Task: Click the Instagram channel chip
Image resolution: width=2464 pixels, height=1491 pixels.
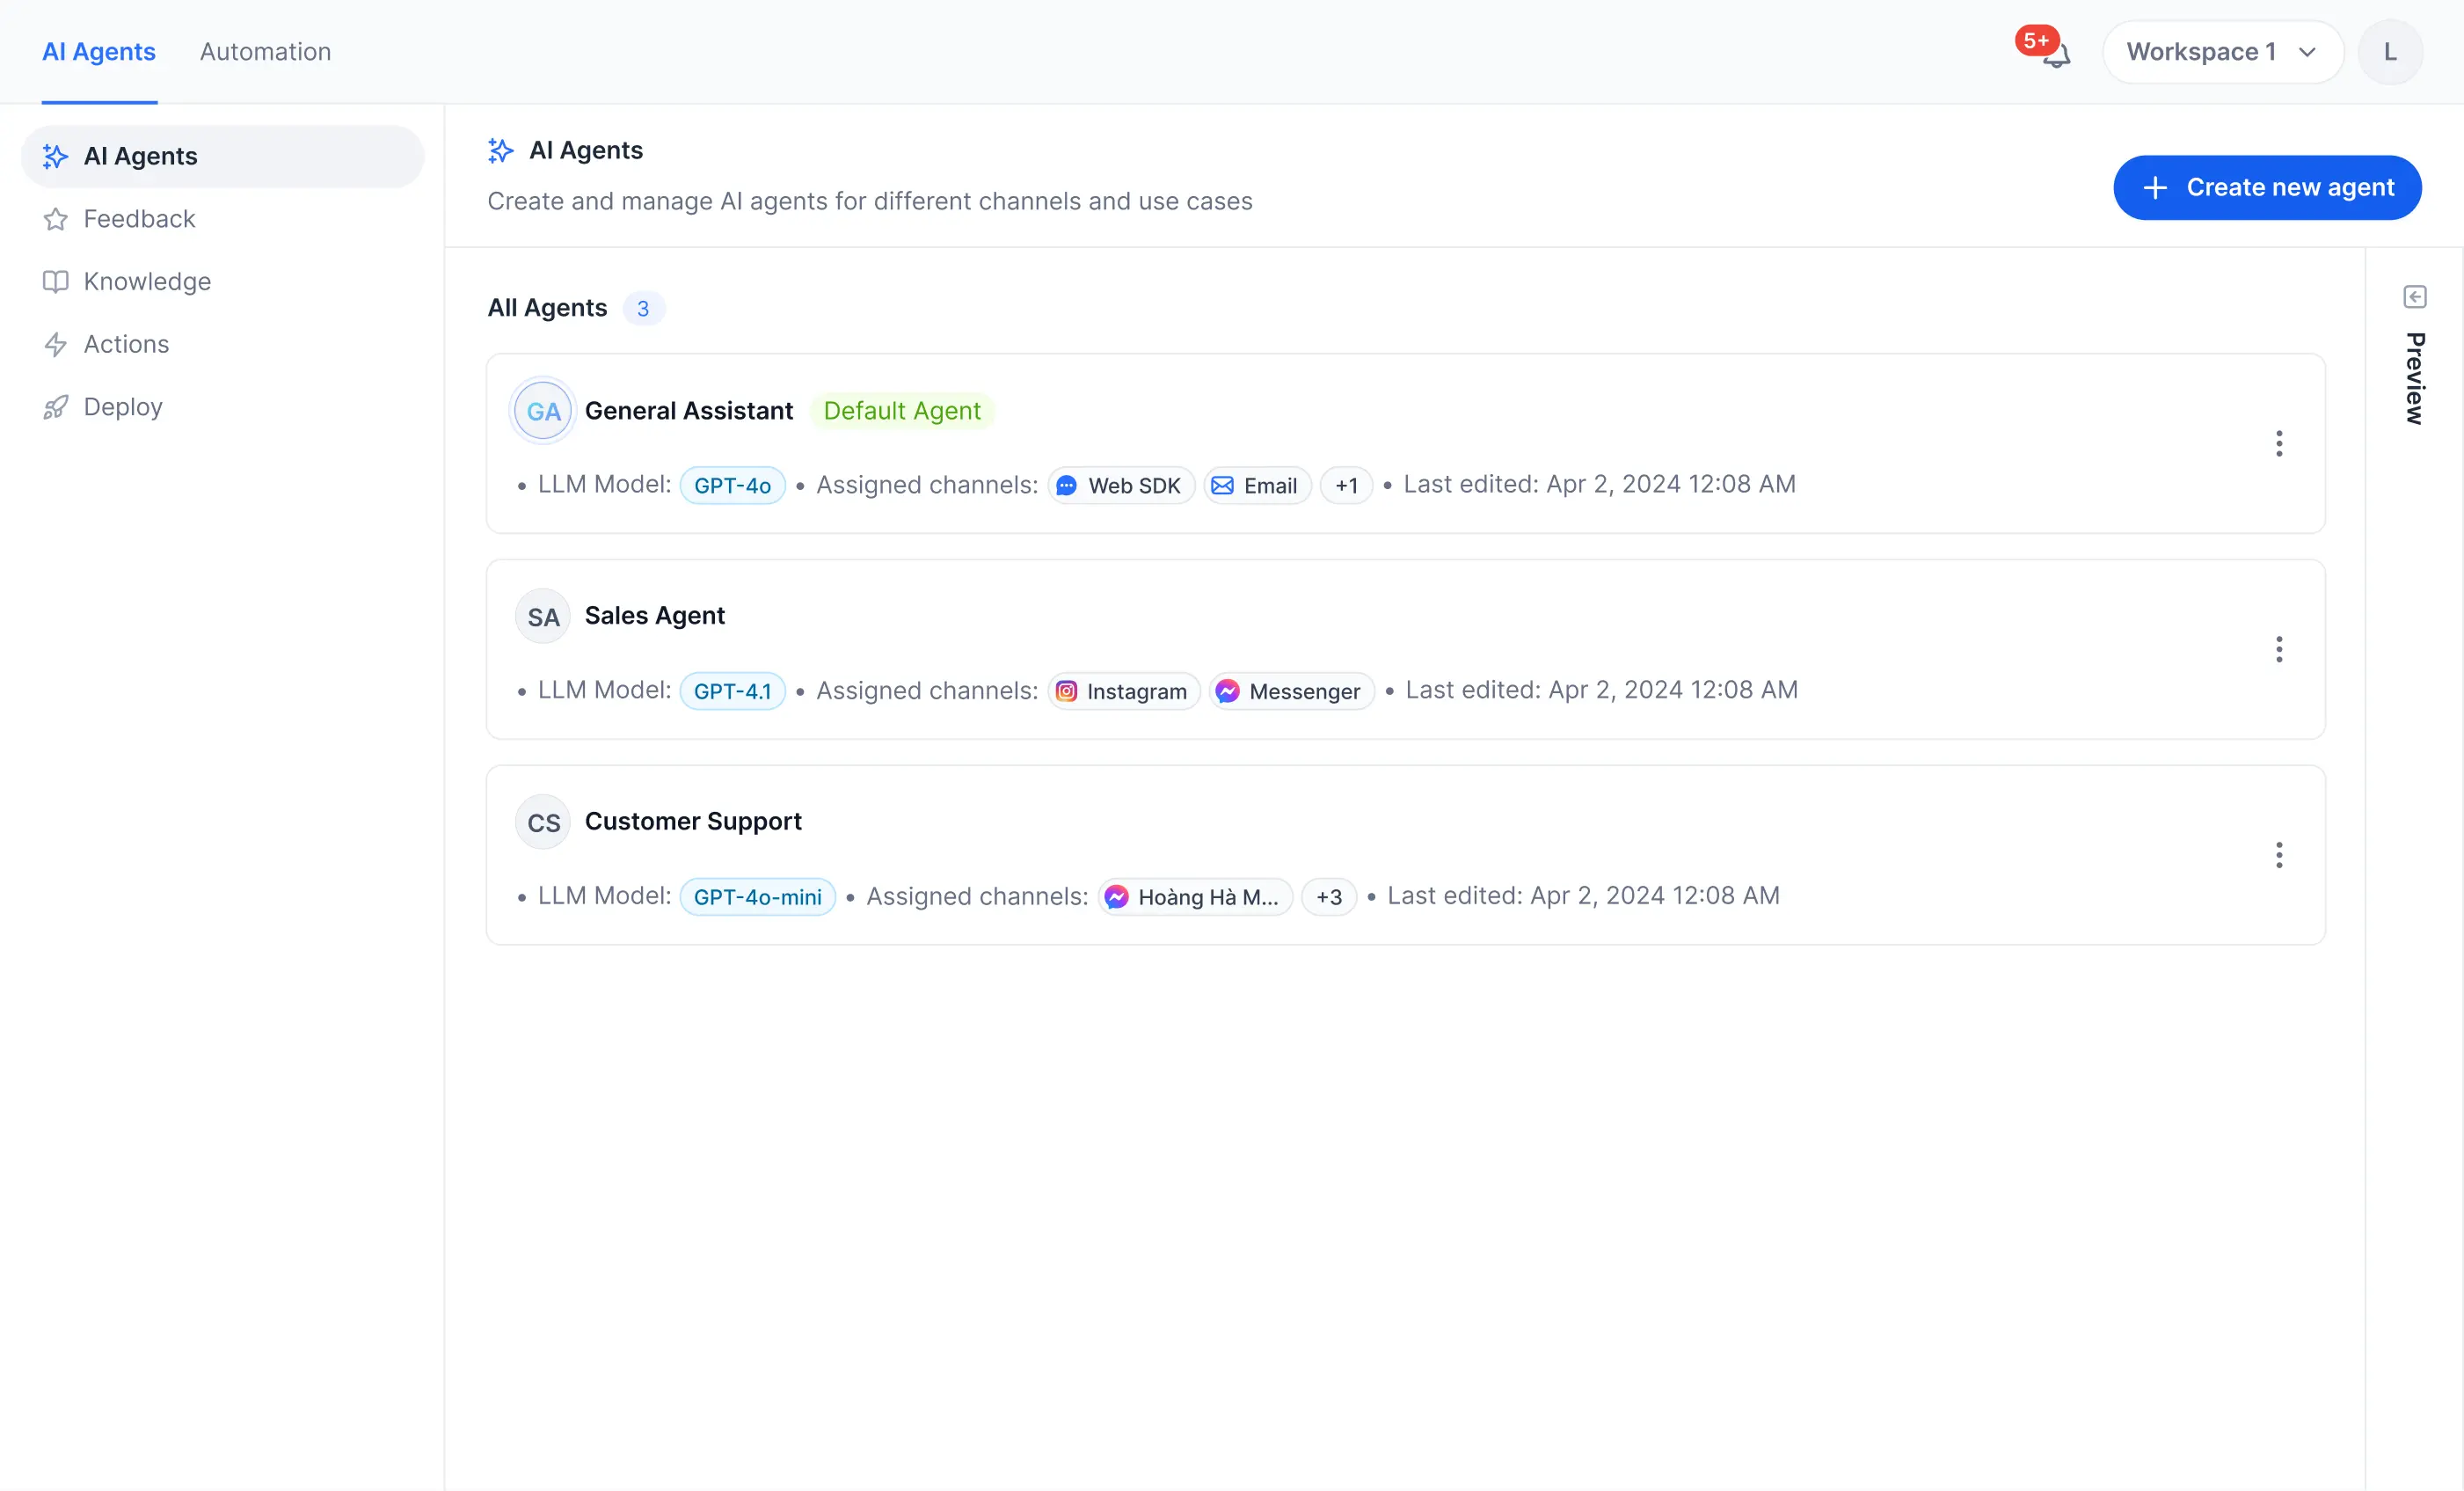Action: tap(1123, 691)
